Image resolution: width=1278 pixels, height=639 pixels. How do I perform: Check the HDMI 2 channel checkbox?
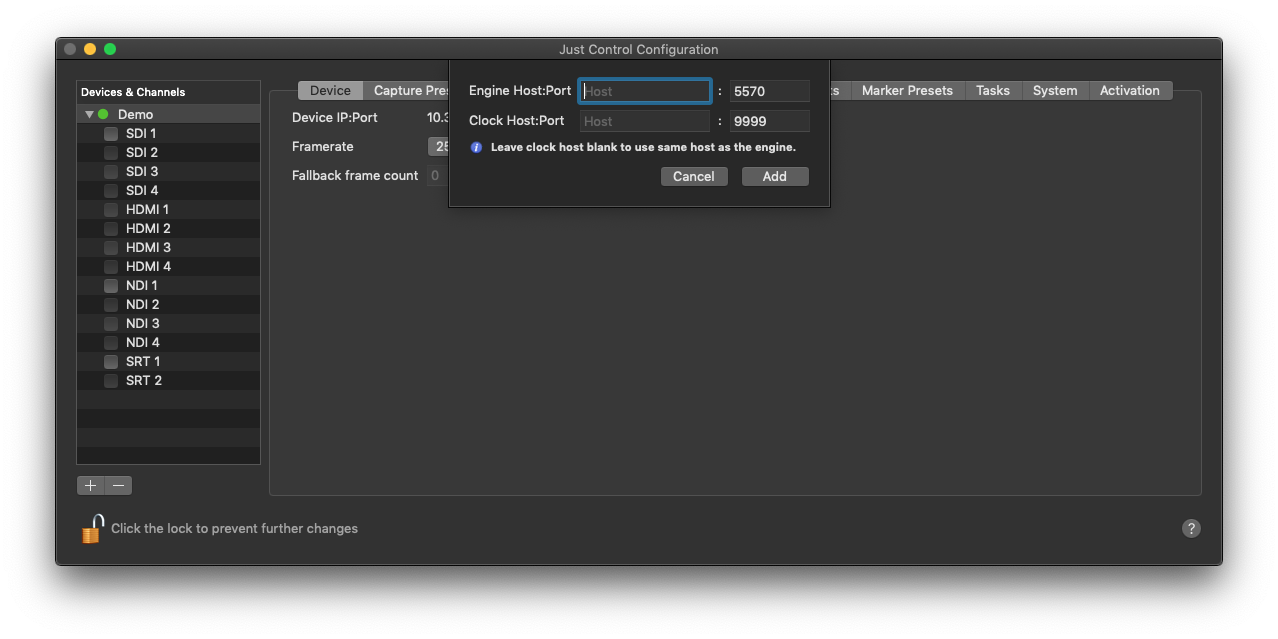point(111,228)
